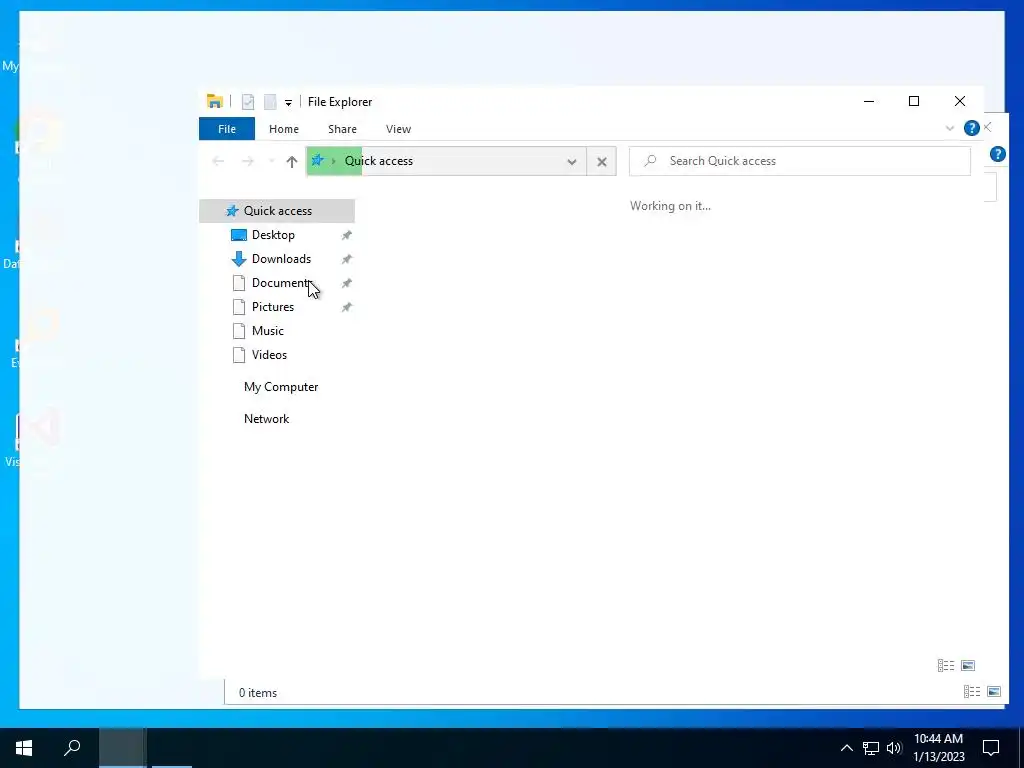
Task: Open the Windows Start menu
Action: point(24,748)
